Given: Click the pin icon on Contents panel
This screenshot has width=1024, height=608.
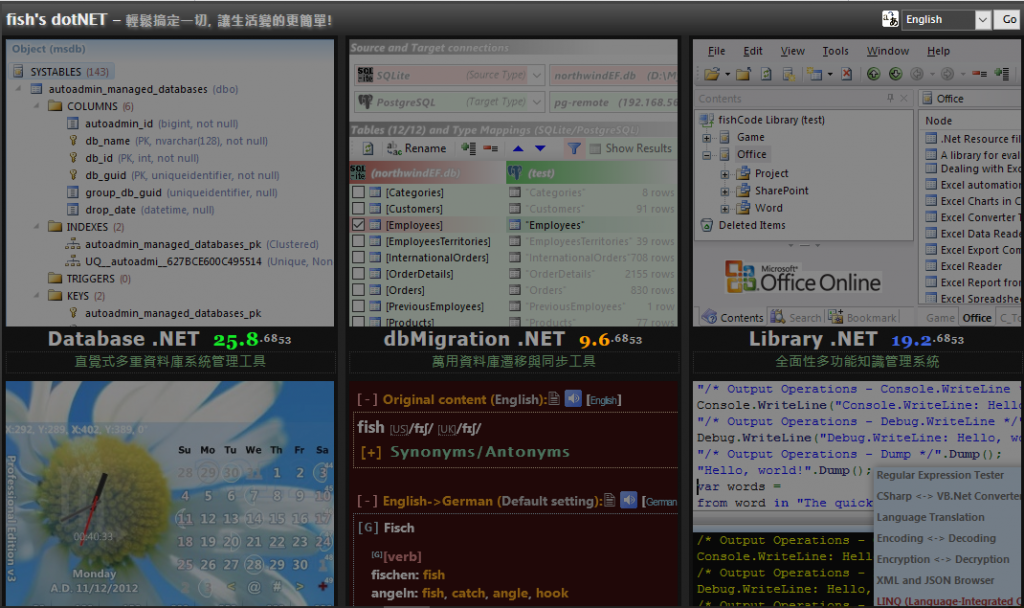Looking at the screenshot, I should click(x=890, y=99).
